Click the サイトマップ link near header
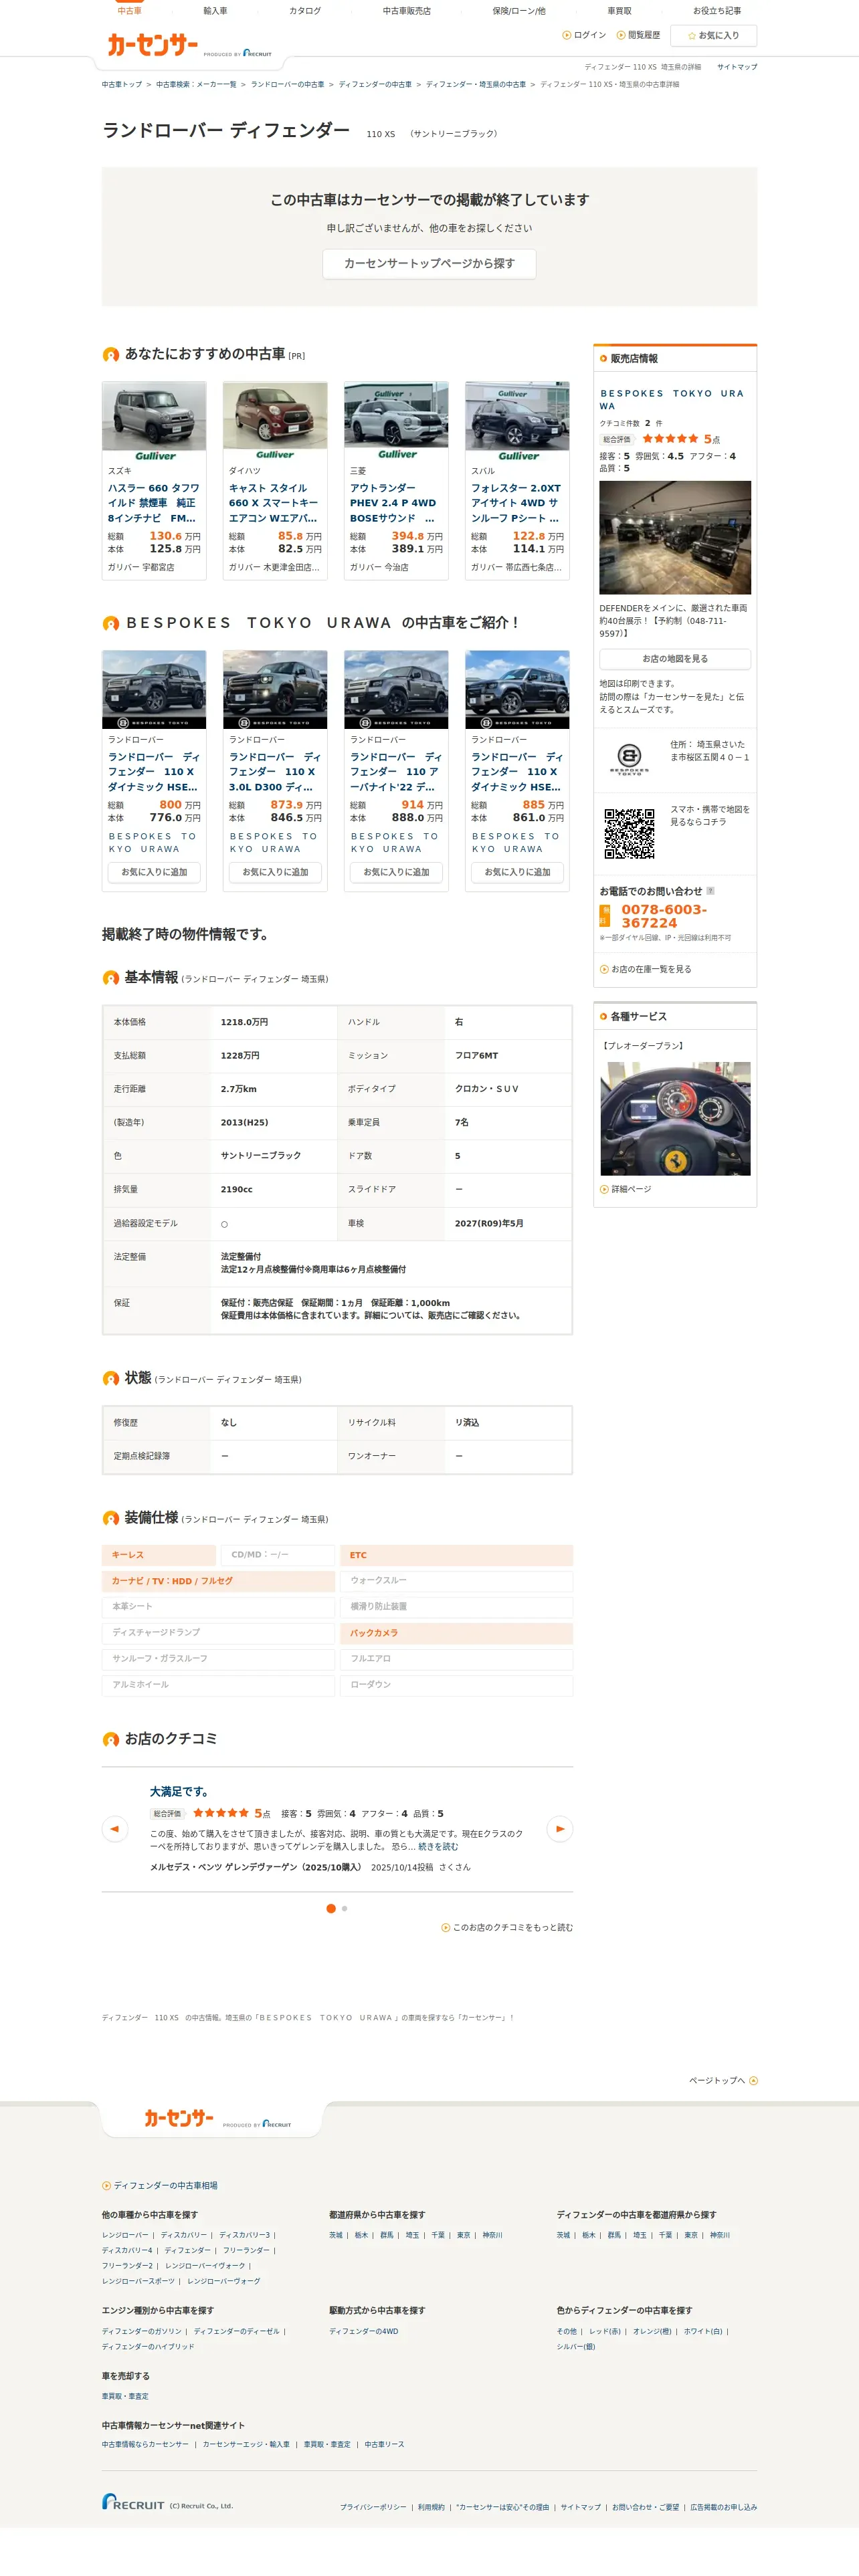Screen dimensions: 859x2576 (x=737, y=67)
